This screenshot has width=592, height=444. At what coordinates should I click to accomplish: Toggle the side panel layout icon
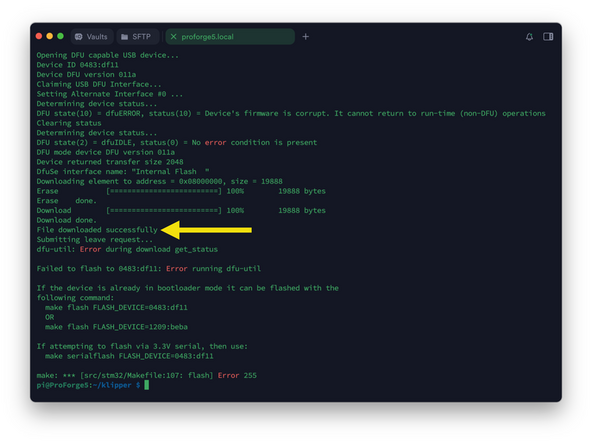[x=548, y=37]
